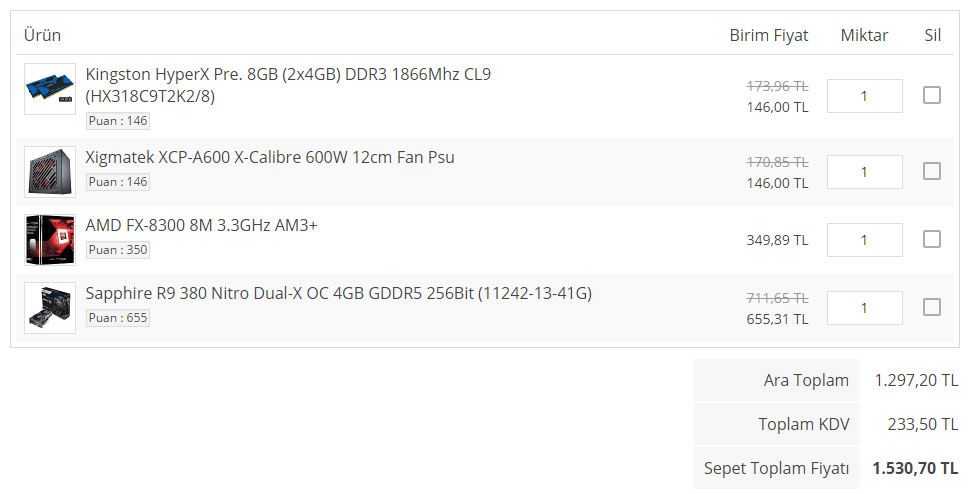Click the Xigmatek power supply product image

[x=50, y=172]
